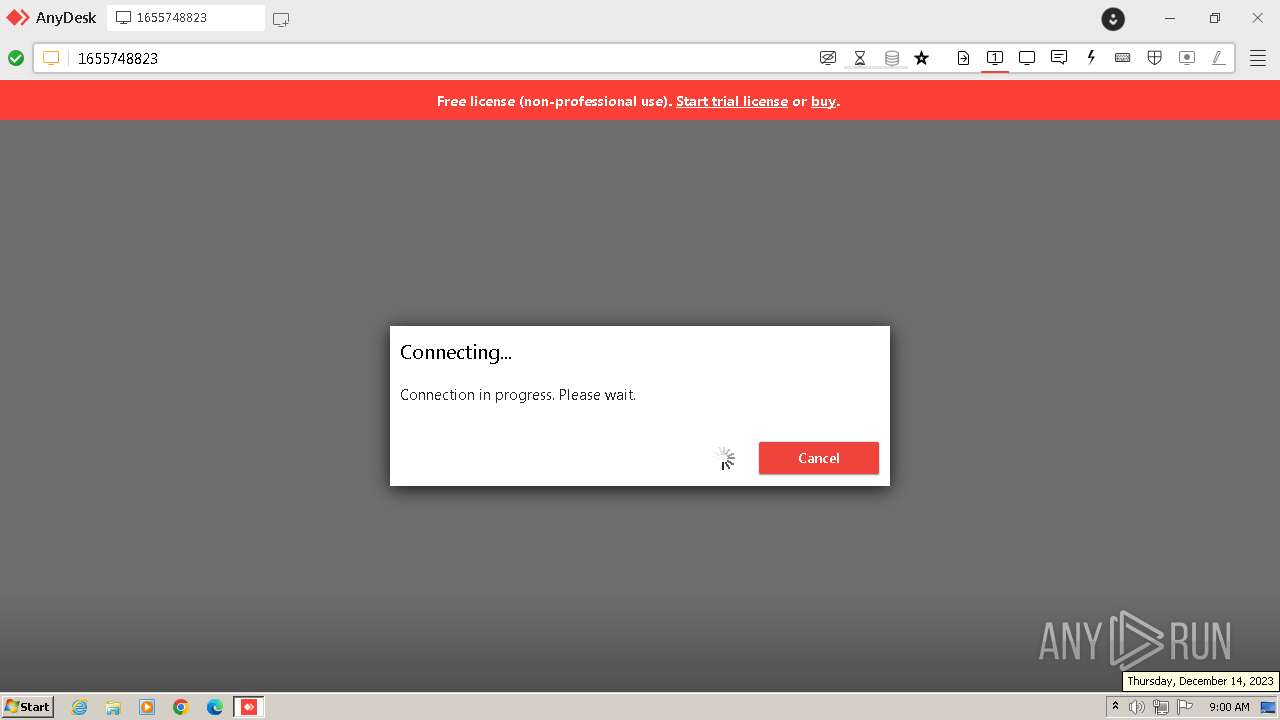Open the actions lightning bolt menu
1280x720 pixels.
pos(1091,58)
